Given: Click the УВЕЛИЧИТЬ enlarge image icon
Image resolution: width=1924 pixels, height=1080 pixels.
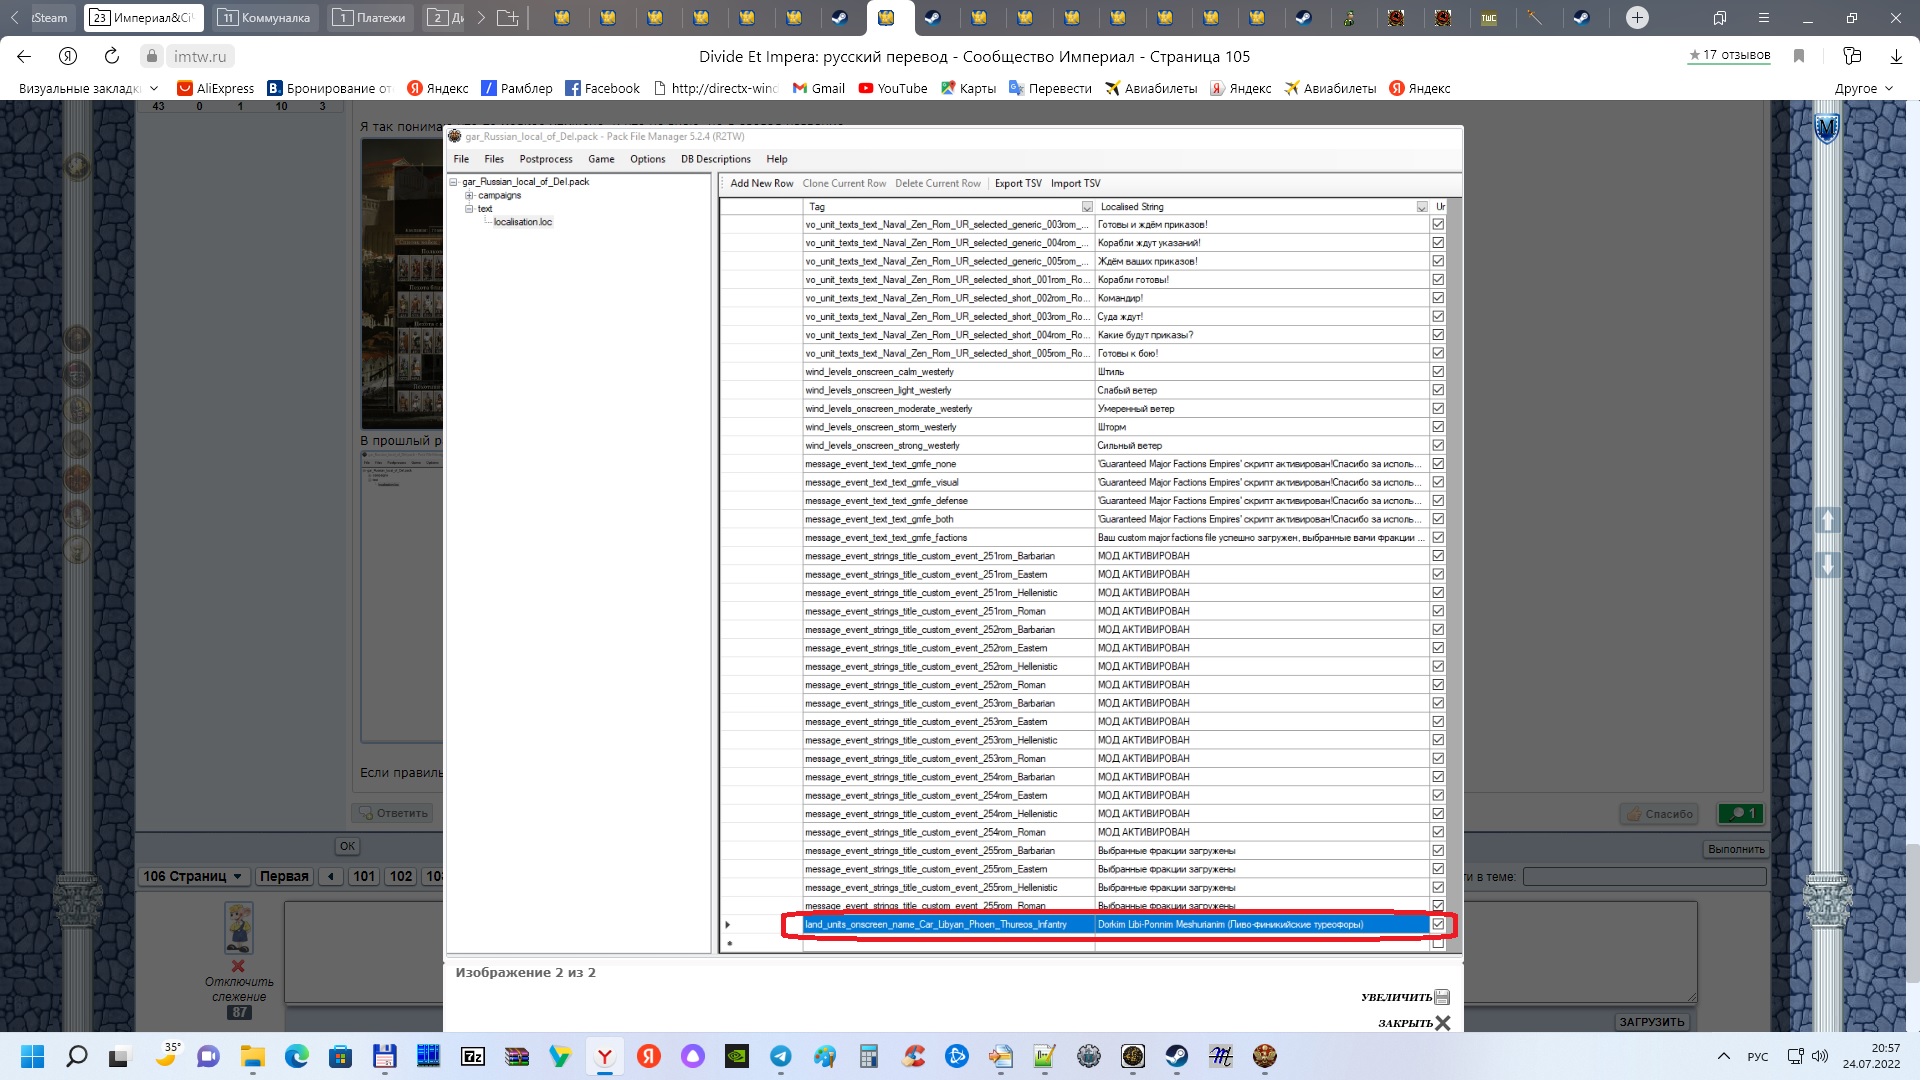Looking at the screenshot, I should pos(1441,997).
